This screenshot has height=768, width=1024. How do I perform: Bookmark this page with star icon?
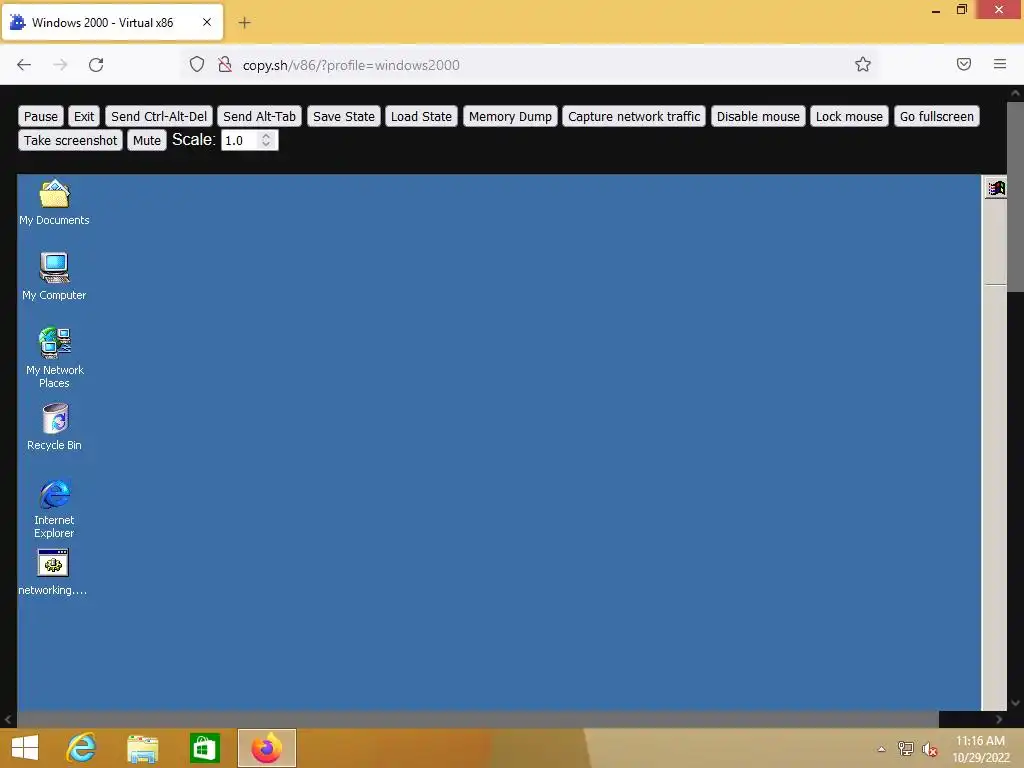coord(863,64)
